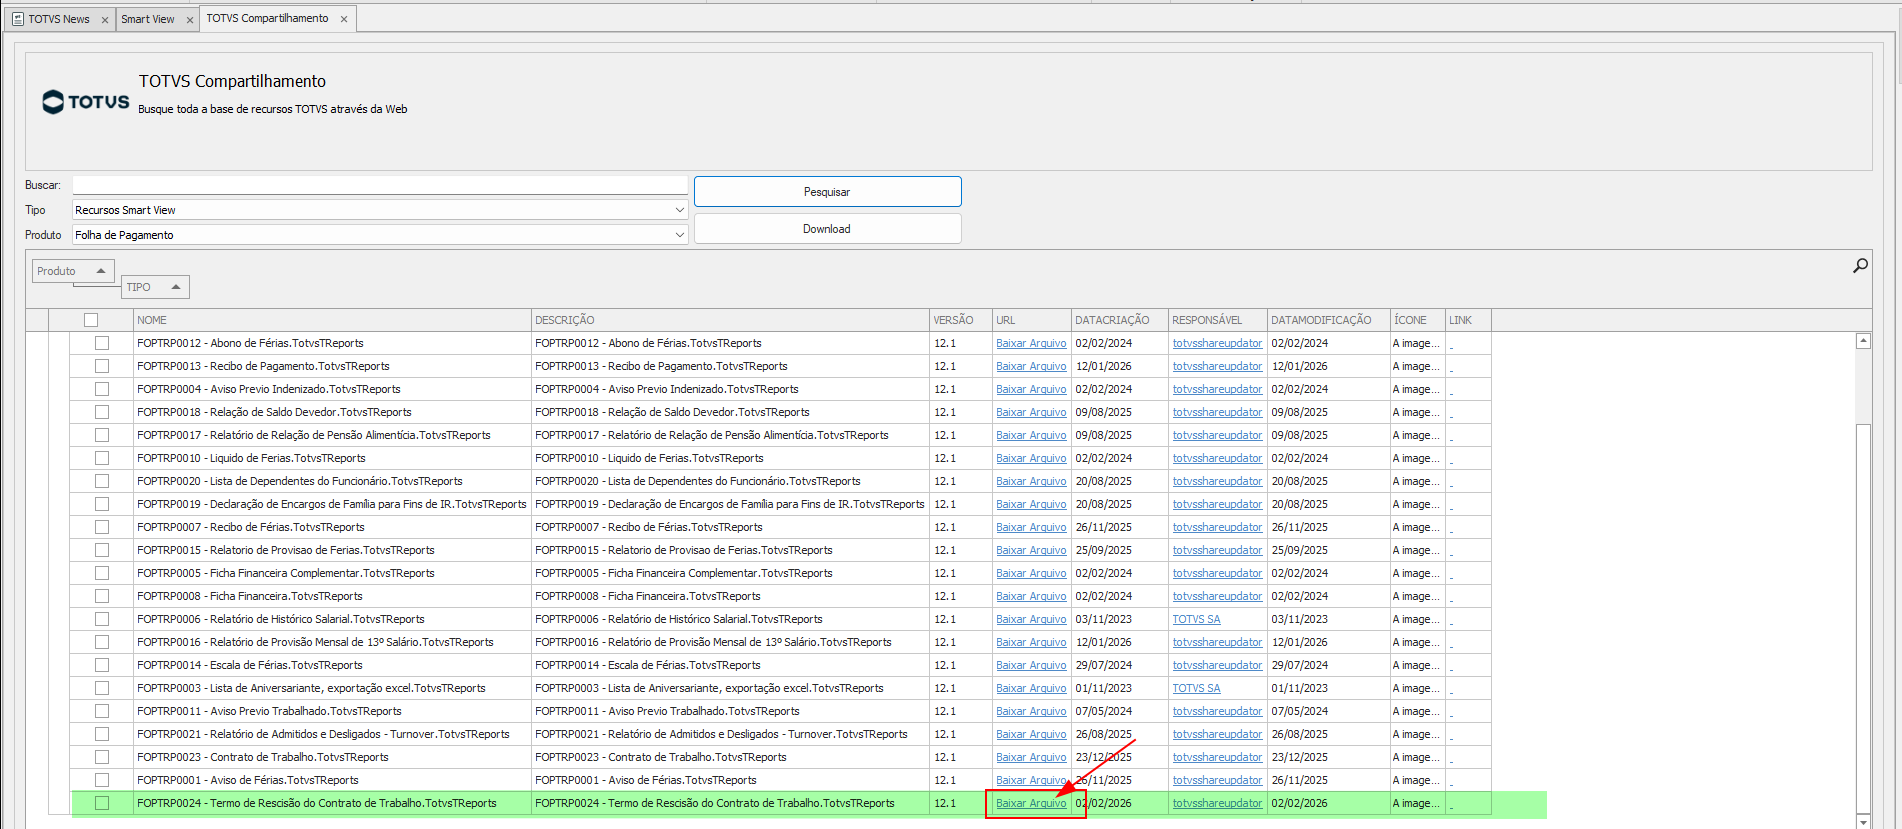The height and width of the screenshot is (829, 1902).
Task: Close the TOTVS Compartilhamento tab
Action: [x=344, y=19]
